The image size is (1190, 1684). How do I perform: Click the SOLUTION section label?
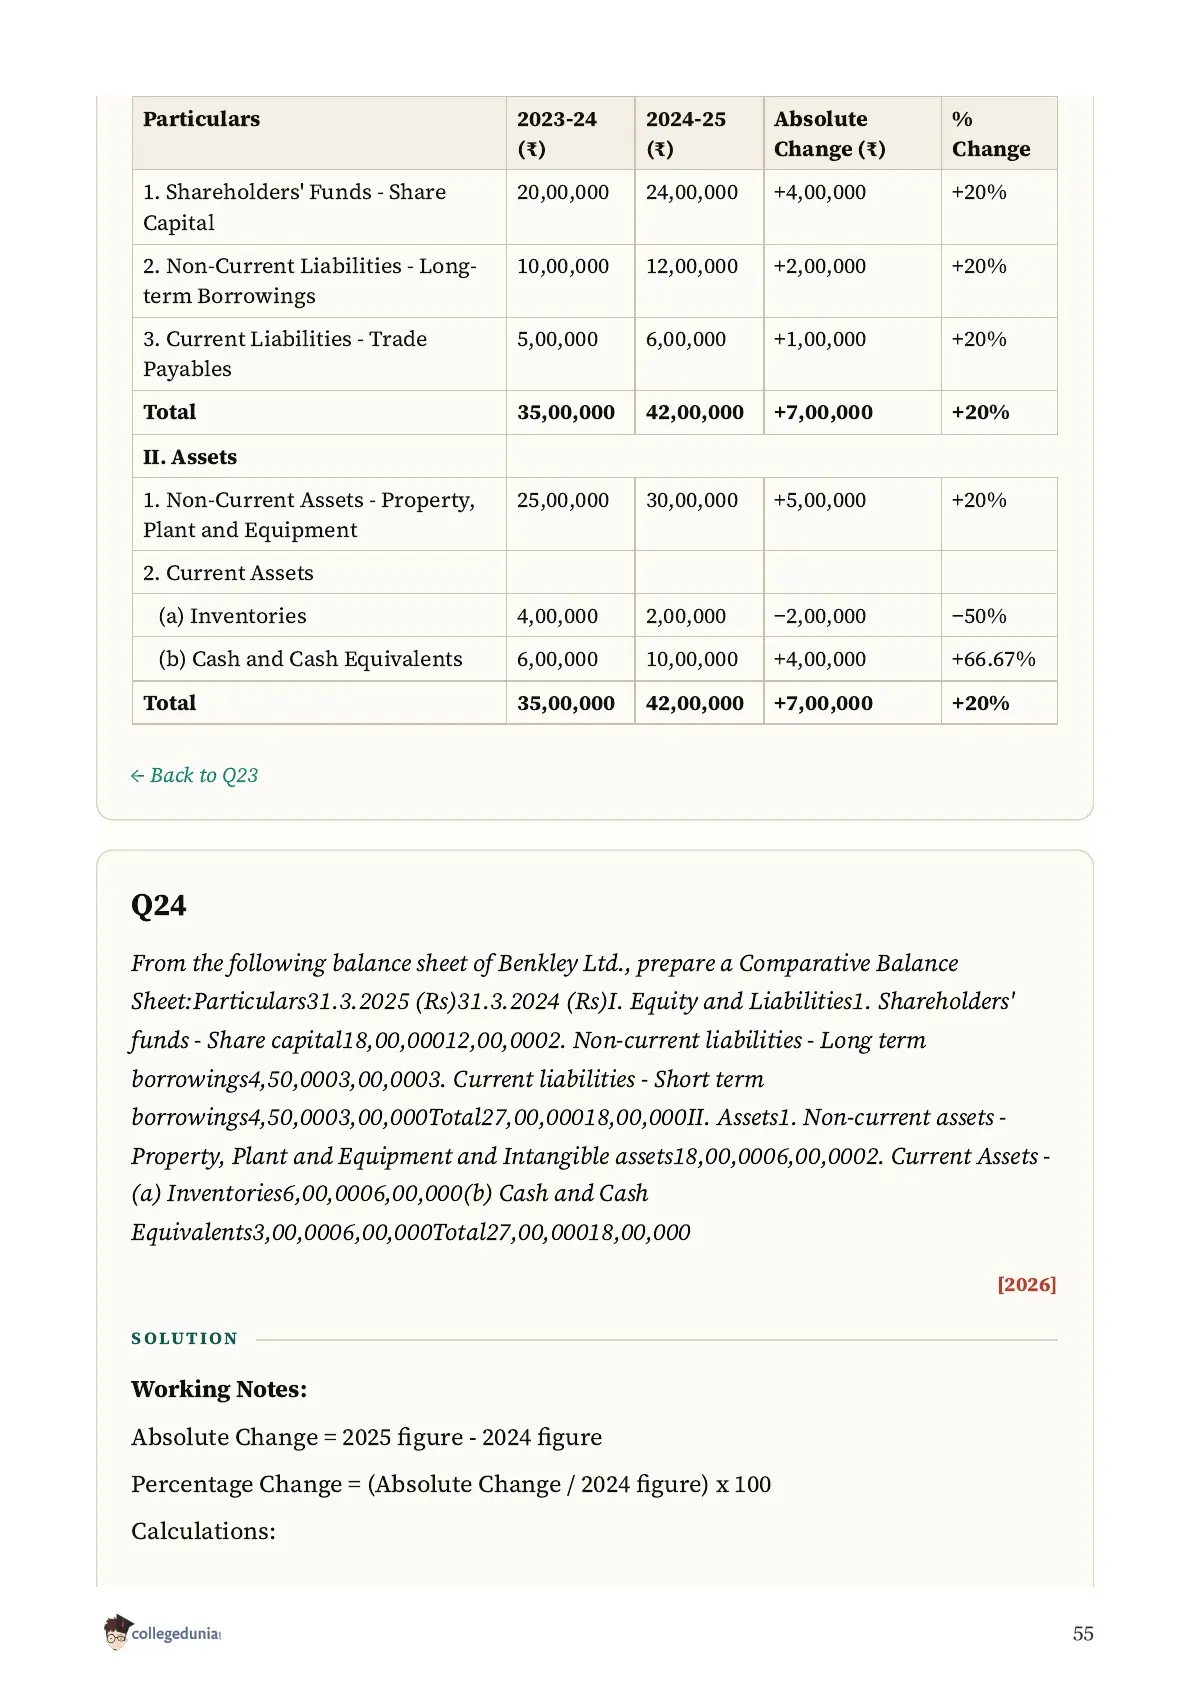pos(184,1339)
